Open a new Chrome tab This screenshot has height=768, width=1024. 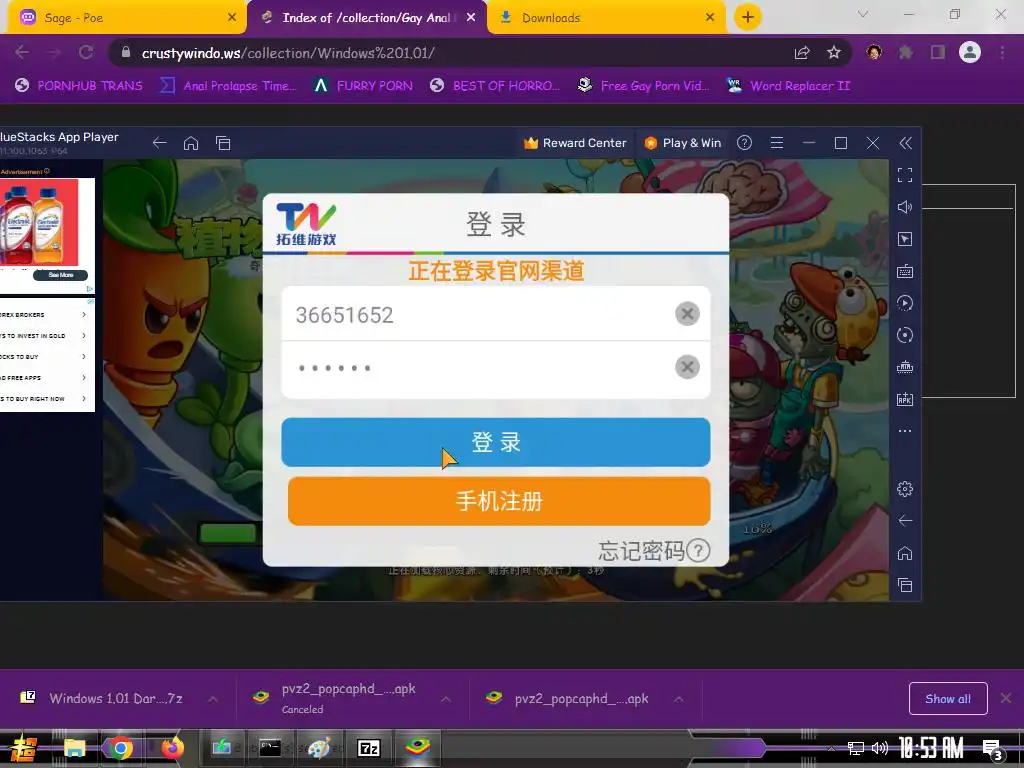tap(748, 17)
